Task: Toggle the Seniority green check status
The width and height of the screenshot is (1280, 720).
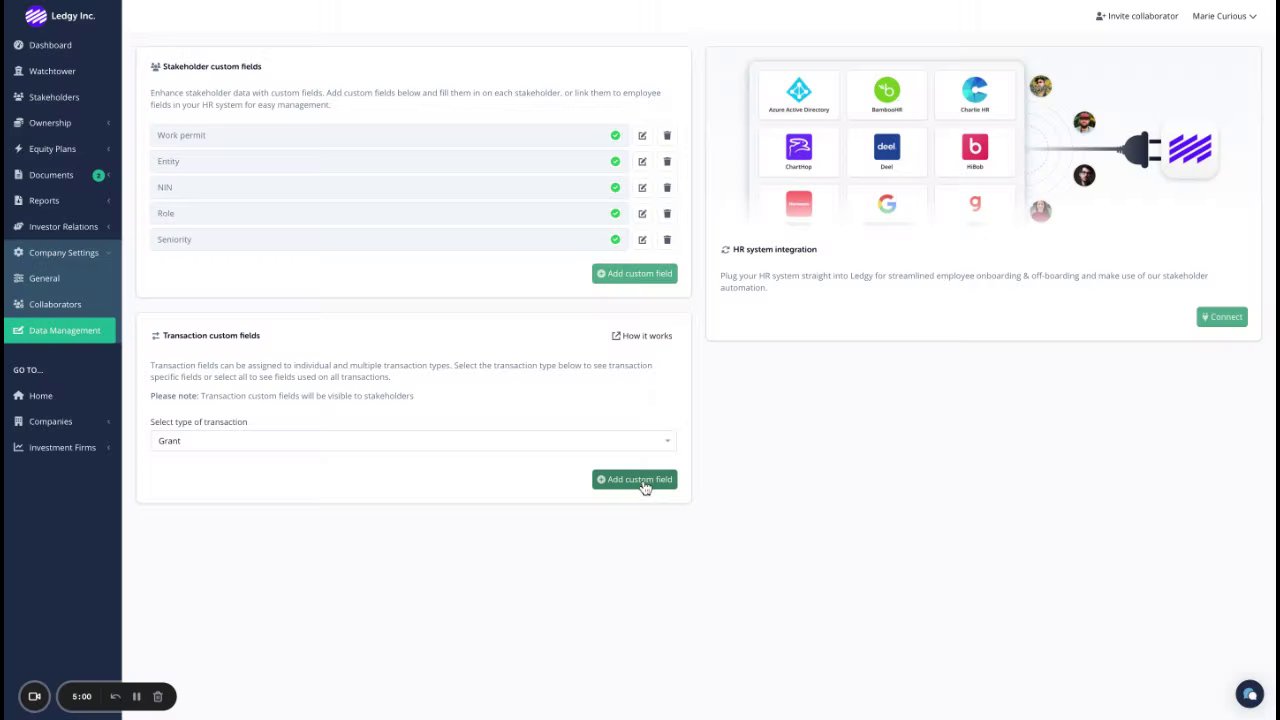Action: (x=615, y=240)
